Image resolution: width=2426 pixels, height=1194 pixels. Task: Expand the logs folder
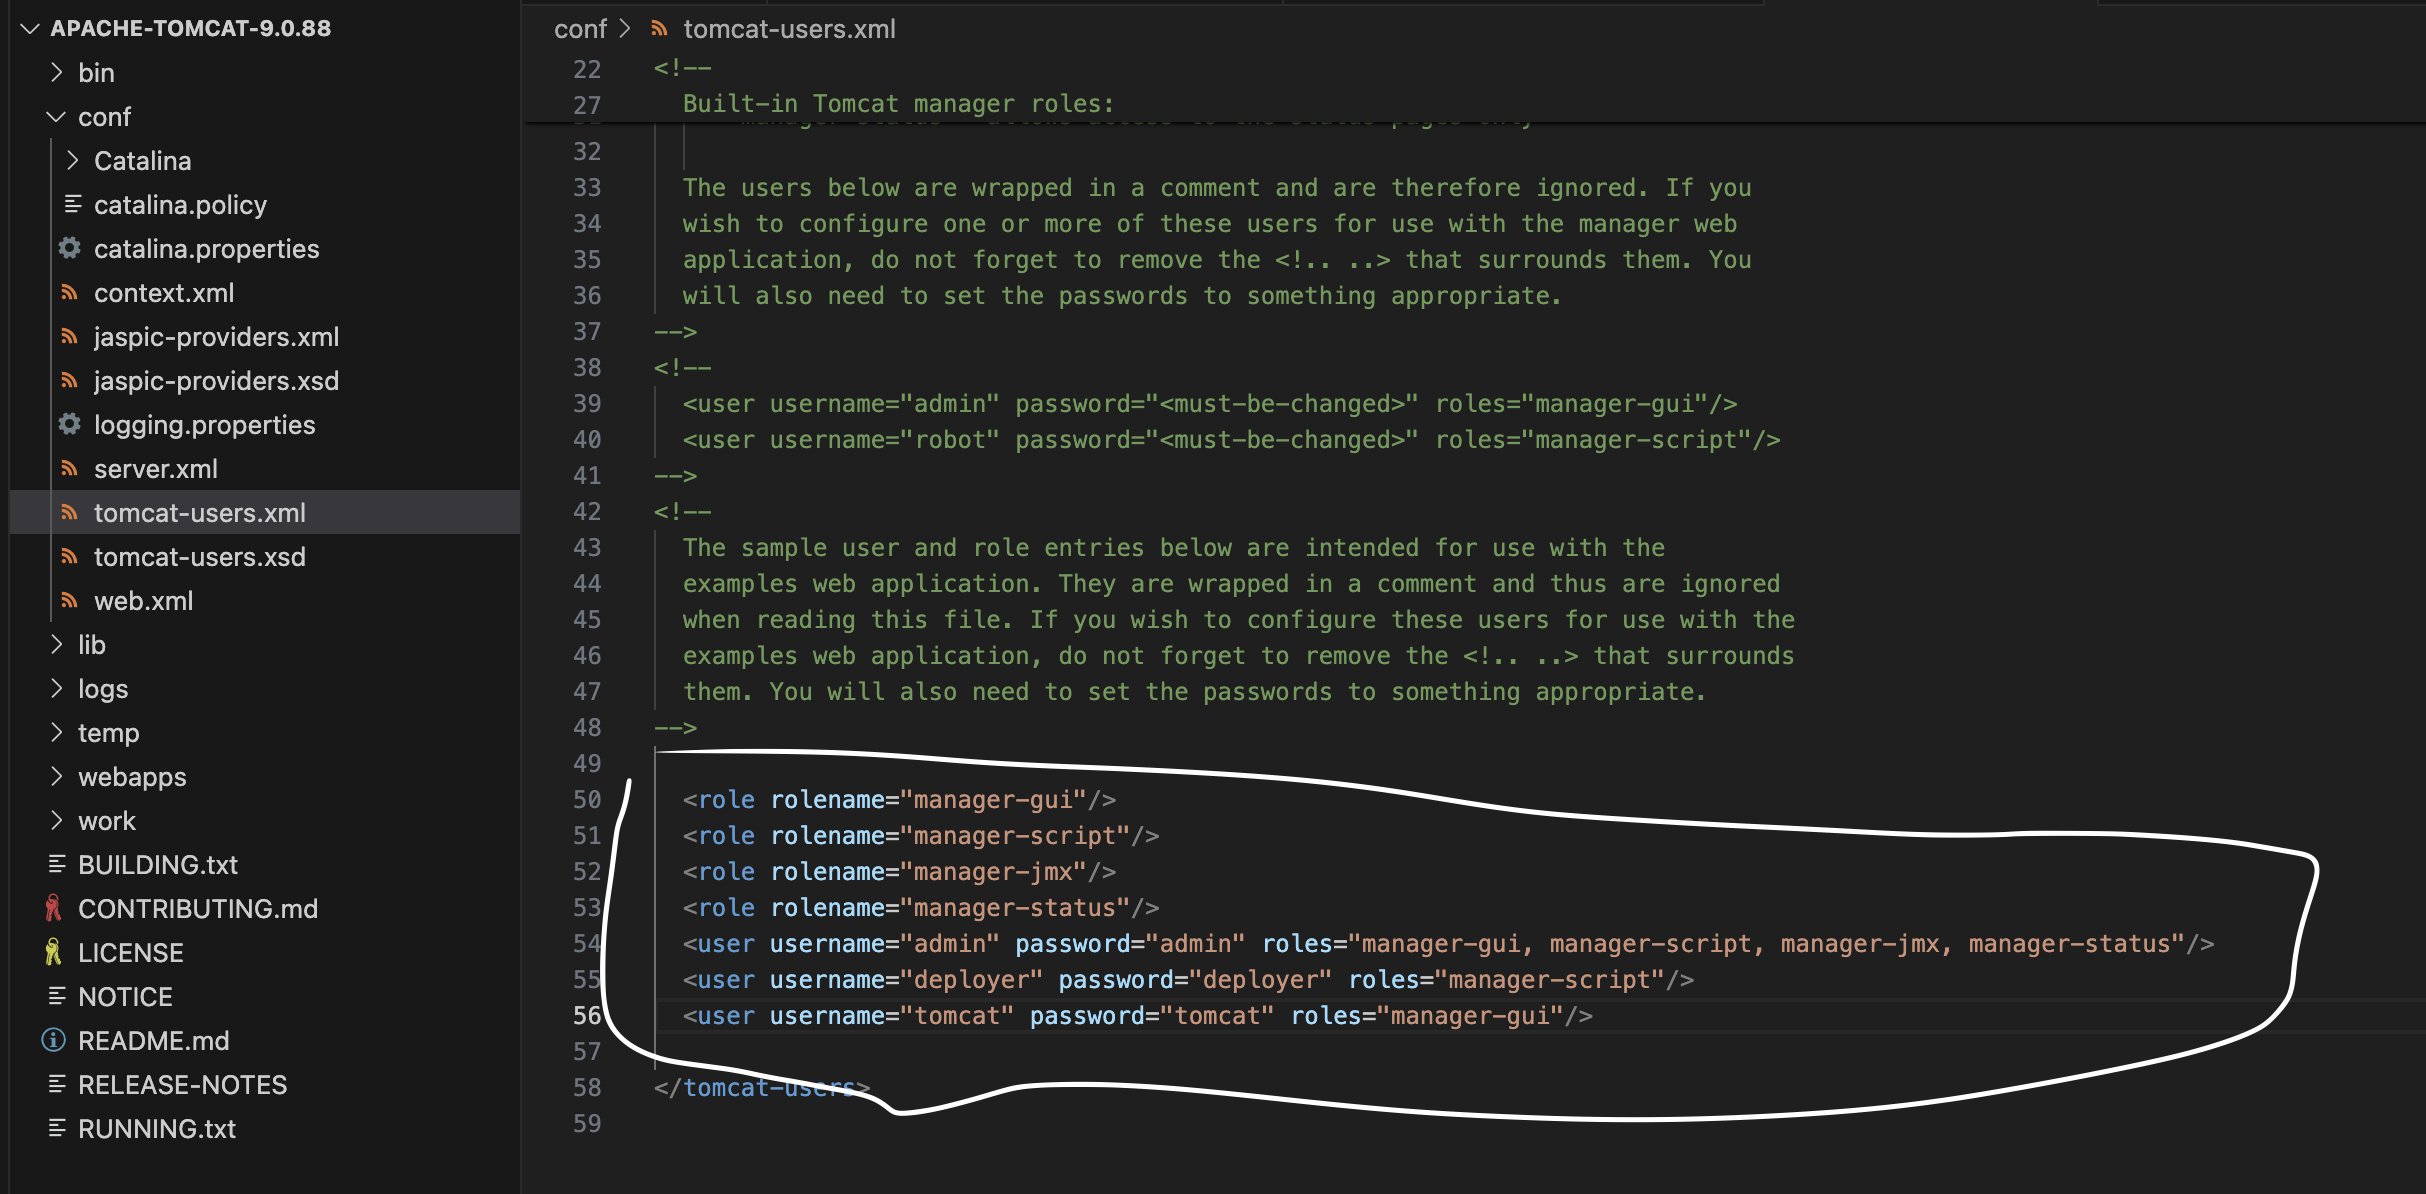point(57,688)
